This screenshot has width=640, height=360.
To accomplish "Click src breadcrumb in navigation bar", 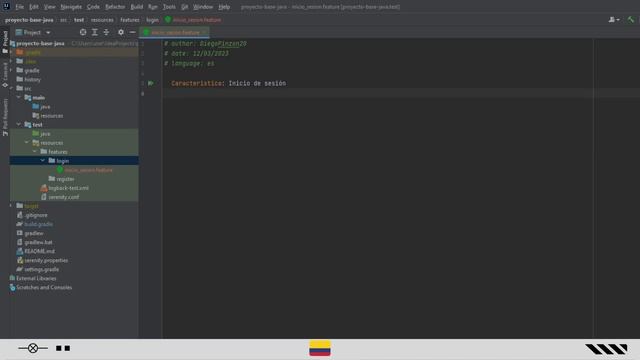I will (x=63, y=20).
